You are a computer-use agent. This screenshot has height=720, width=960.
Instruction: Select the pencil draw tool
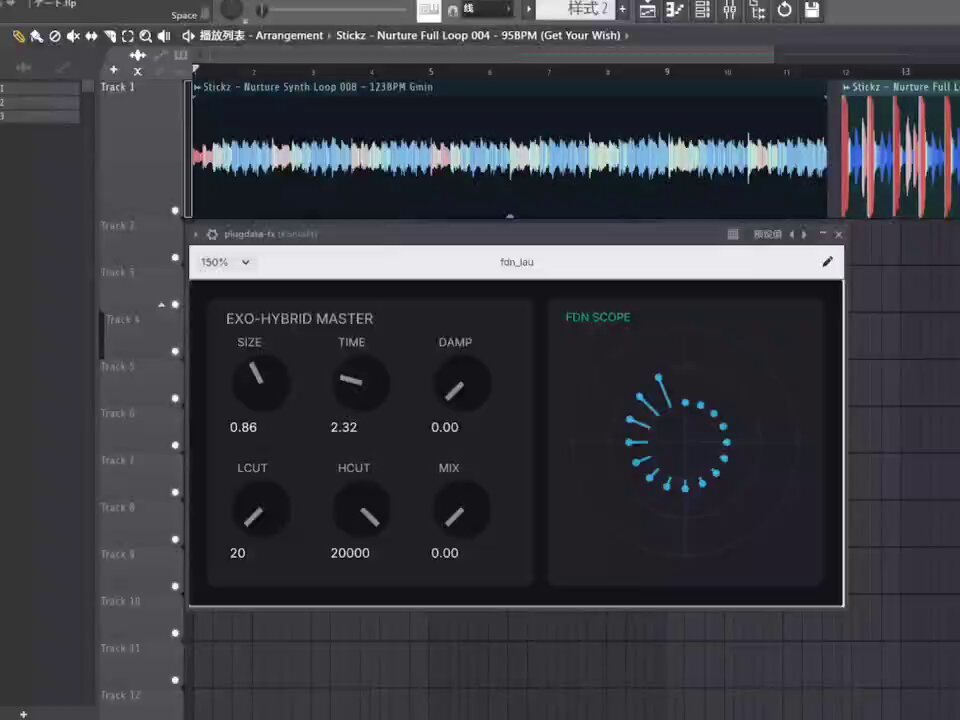(18, 36)
